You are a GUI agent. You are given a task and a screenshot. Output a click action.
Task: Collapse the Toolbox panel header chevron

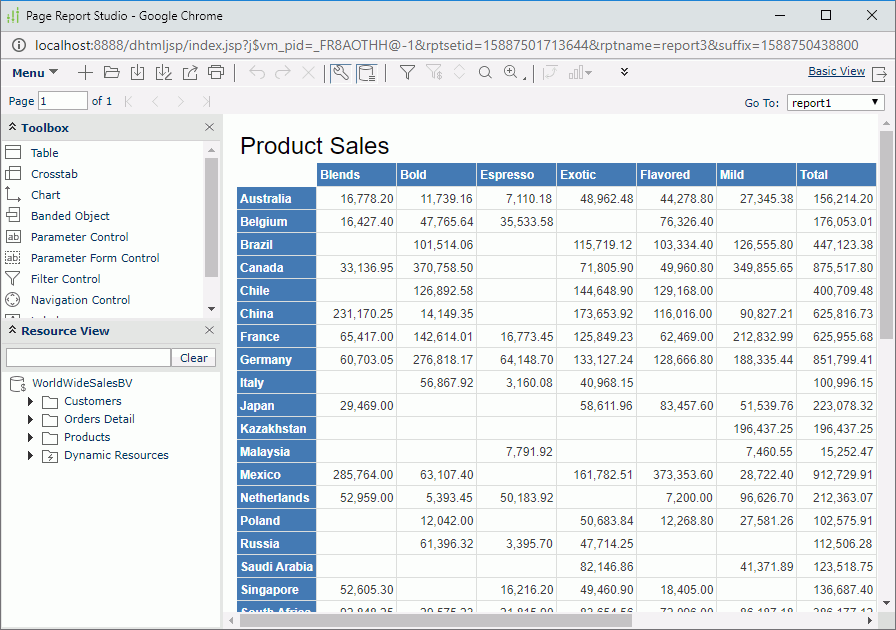pos(12,128)
